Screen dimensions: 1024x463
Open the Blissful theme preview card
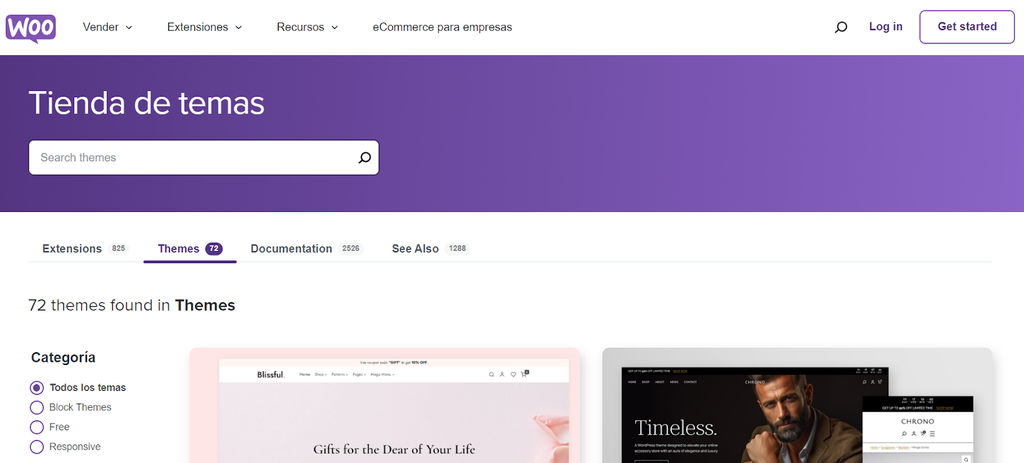385,406
